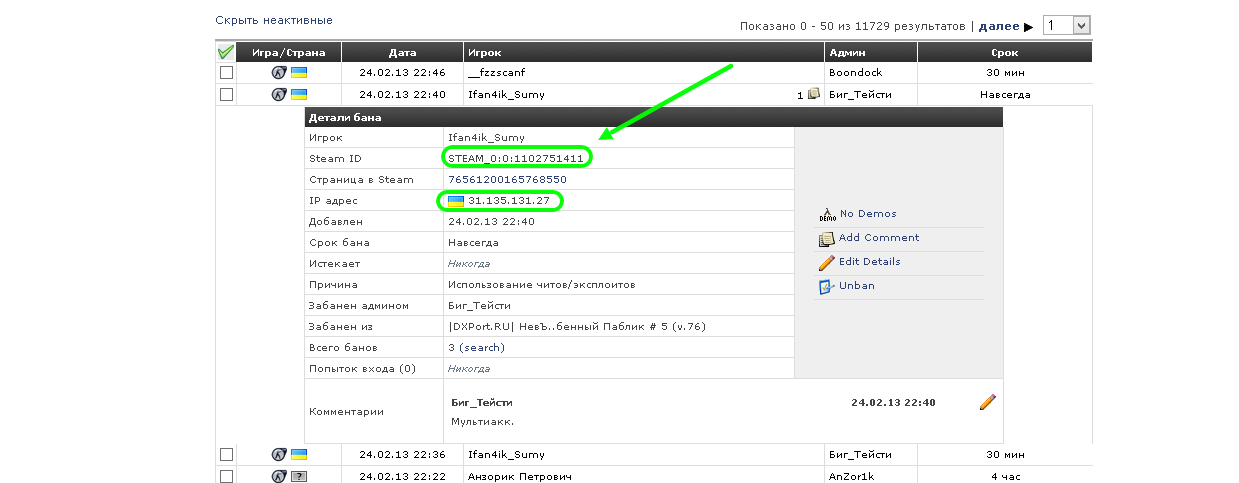Click the search link next to total bans
Screen dimensions: 1239x483
[482, 348]
